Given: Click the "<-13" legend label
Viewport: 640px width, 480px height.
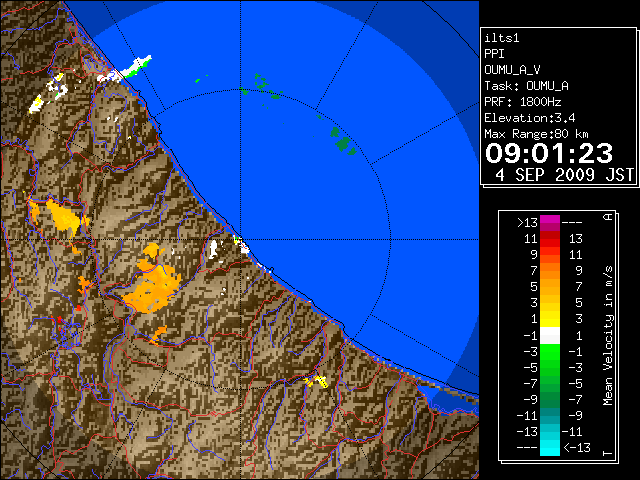Looking at the screenshot, I should click(577, 448).
